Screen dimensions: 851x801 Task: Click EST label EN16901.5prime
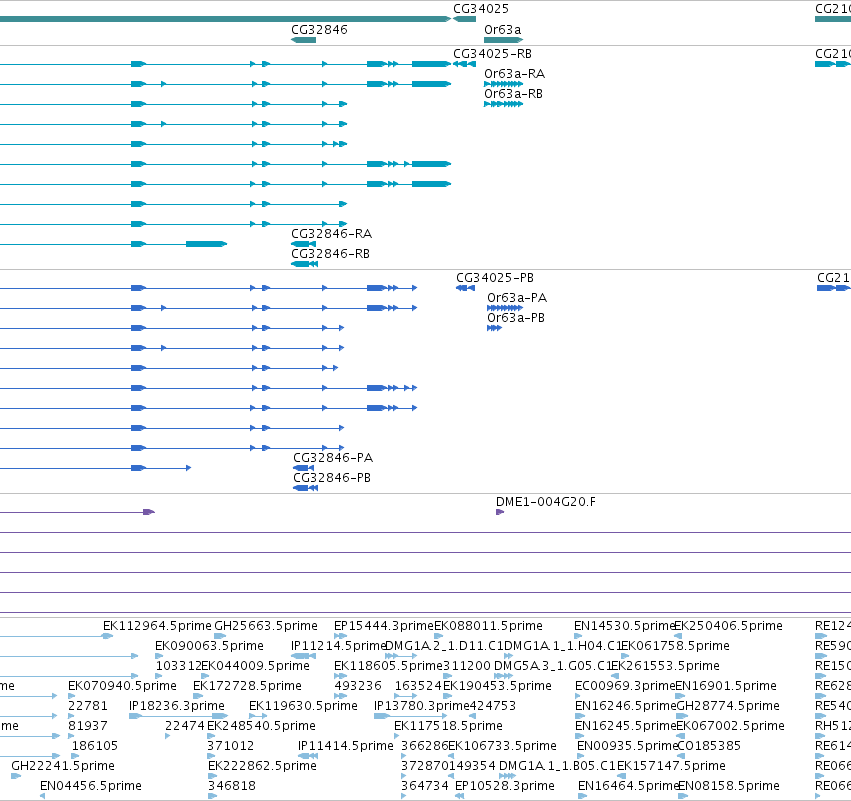pyautogui.click(x=726, y=686)
